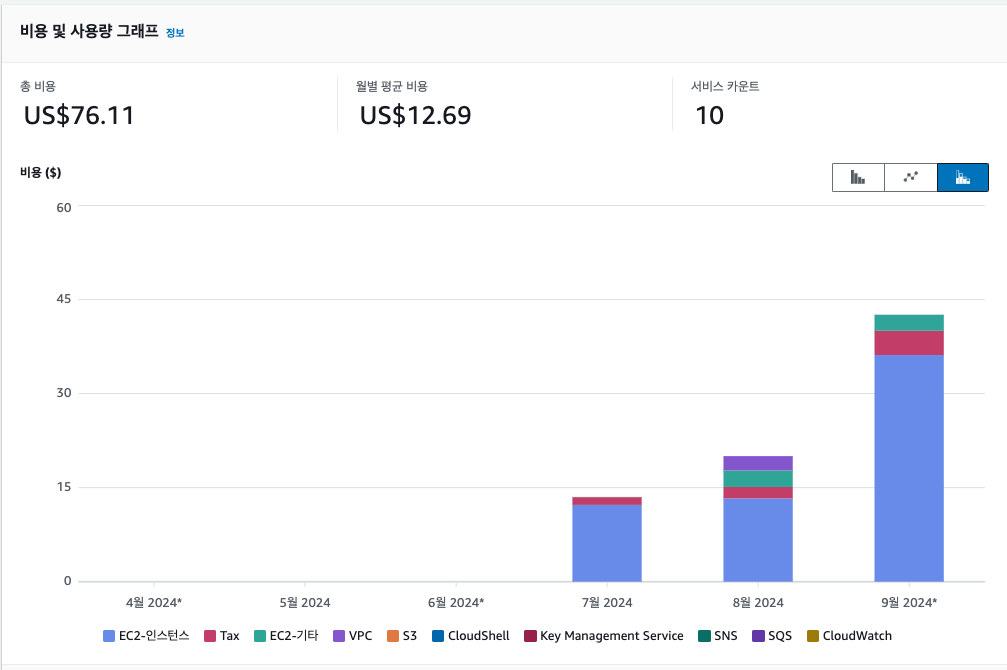Click the 4월 2024* axis label
The image size is (1007, 670).
[x=154, y=603]
